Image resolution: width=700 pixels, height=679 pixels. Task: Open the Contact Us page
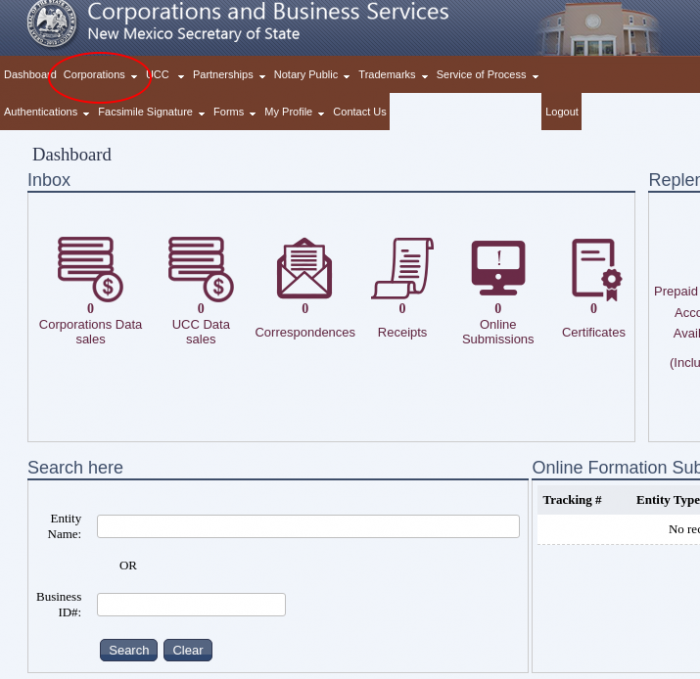pyautogui.click(x=359, y=112)
